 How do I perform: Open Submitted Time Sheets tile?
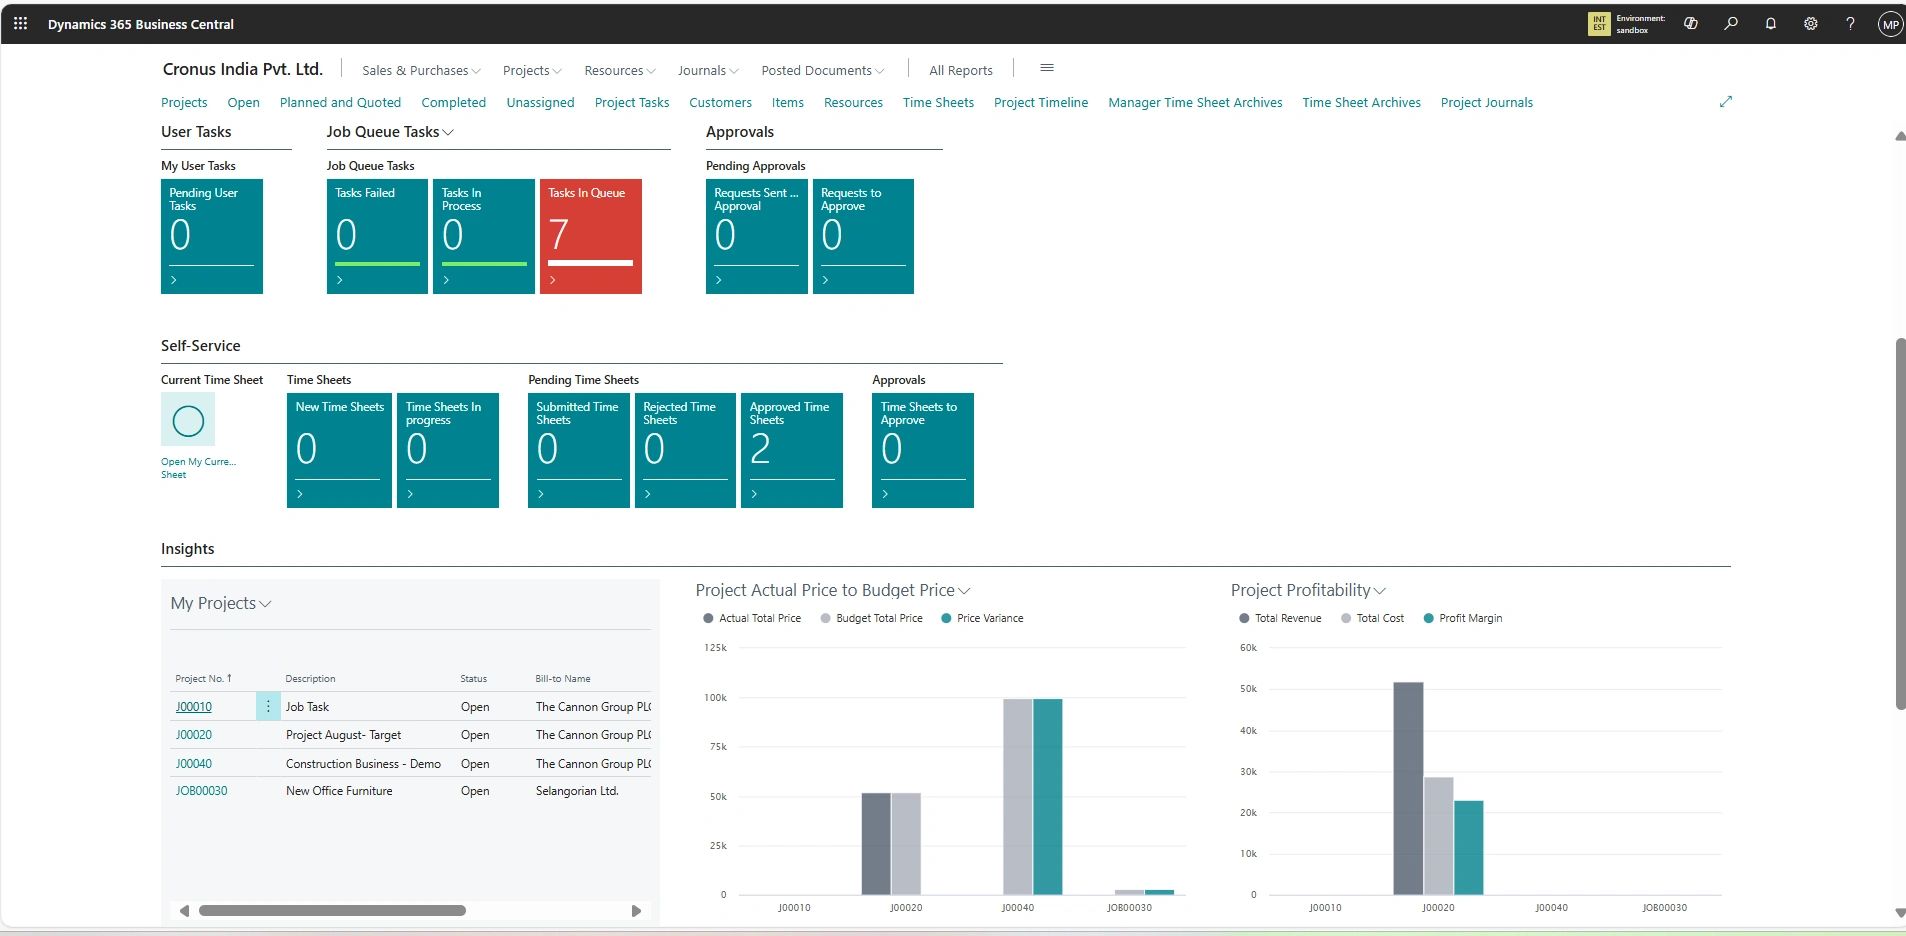[x=579, y=450]
